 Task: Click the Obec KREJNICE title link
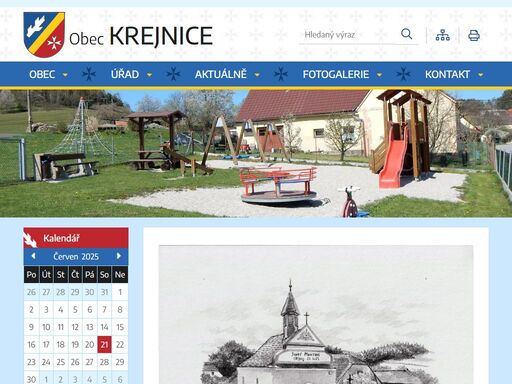tap(141, 36)
